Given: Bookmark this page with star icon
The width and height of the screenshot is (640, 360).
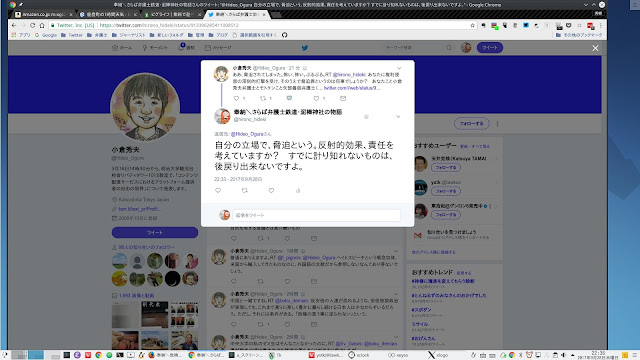Looking at the screenshot, I should [473, 25].
